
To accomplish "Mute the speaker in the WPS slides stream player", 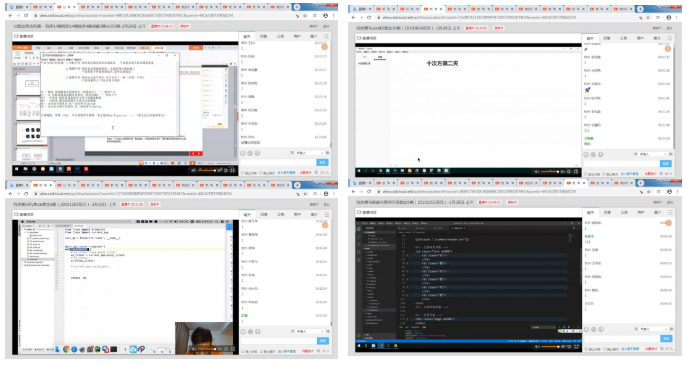I will point(194,170).
